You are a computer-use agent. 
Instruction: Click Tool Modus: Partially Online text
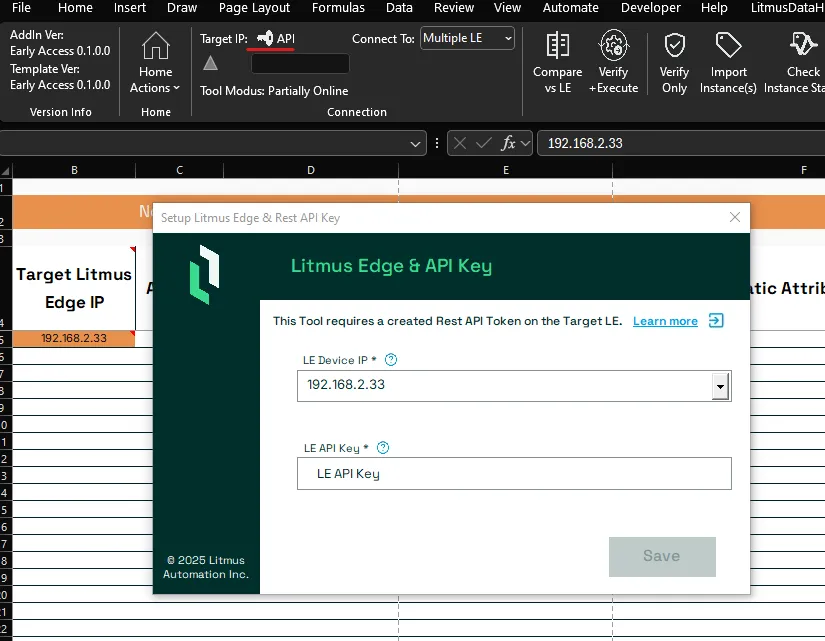[x=274, y=91]
